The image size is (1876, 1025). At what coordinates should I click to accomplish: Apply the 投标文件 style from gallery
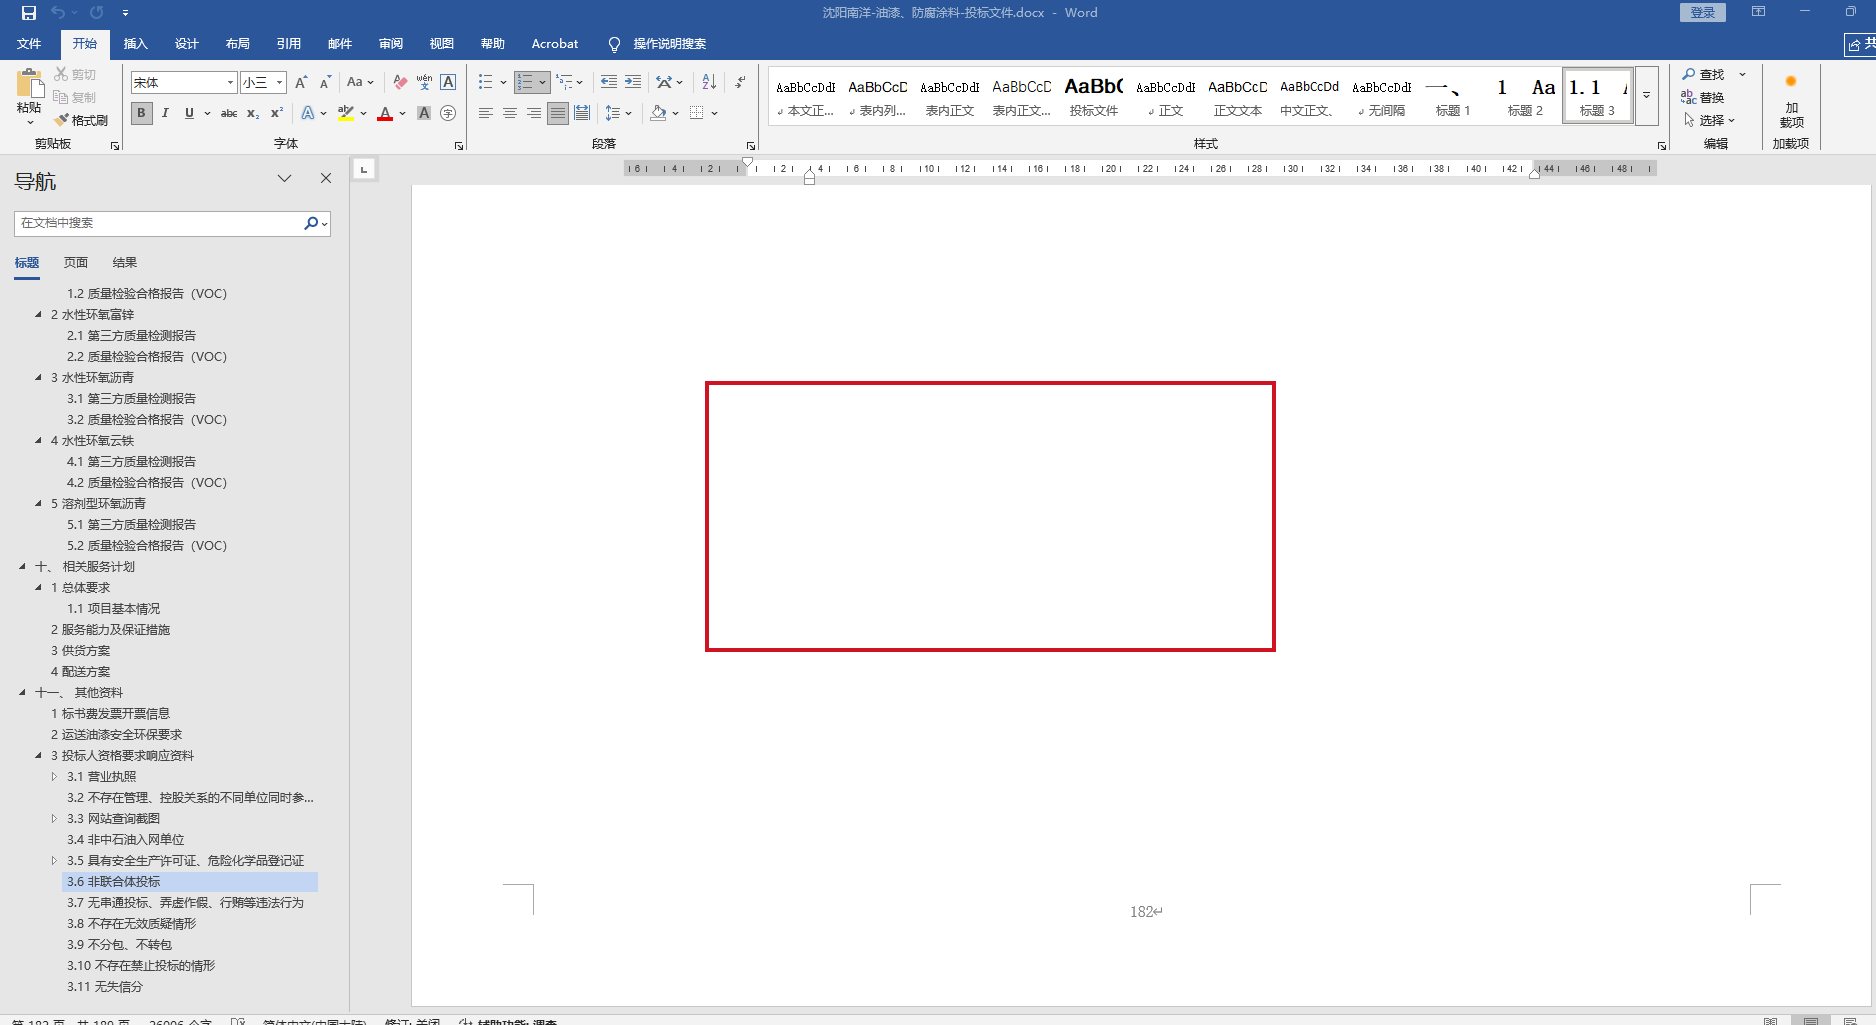[1093, 97]
